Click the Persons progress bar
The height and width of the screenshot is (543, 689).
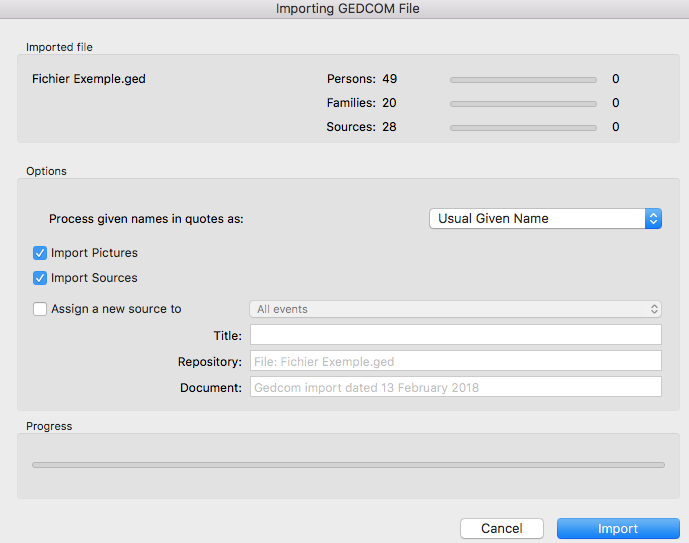(523, 80)
